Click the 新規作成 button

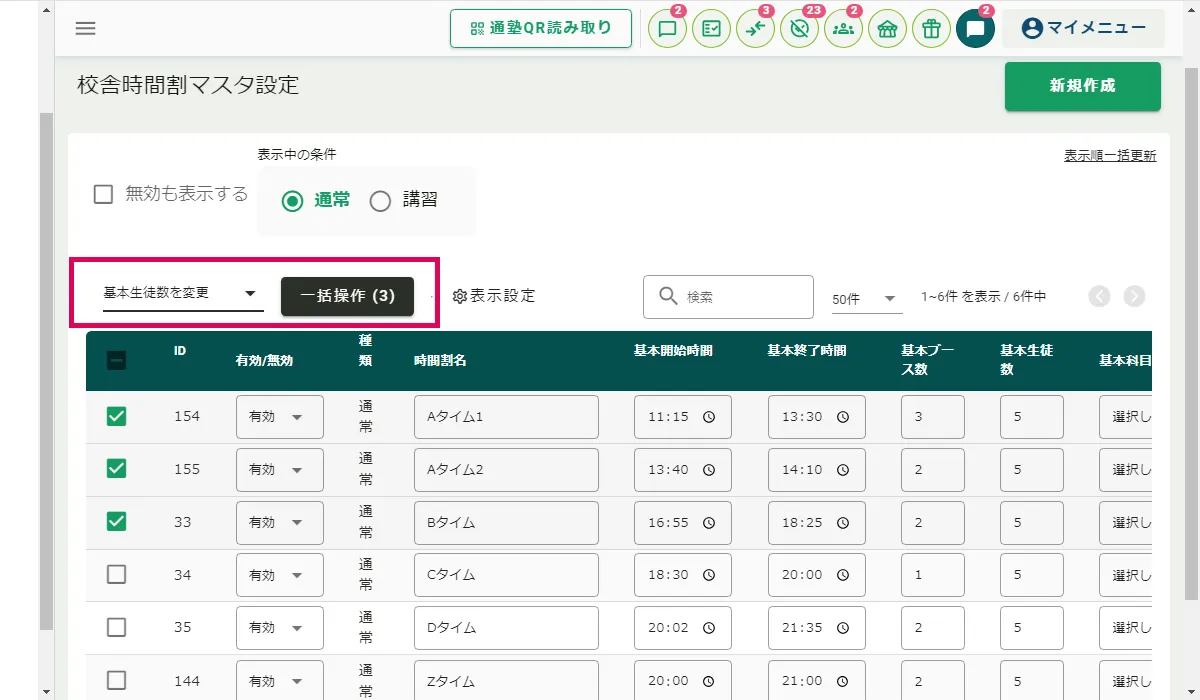tap(1083, 86)
